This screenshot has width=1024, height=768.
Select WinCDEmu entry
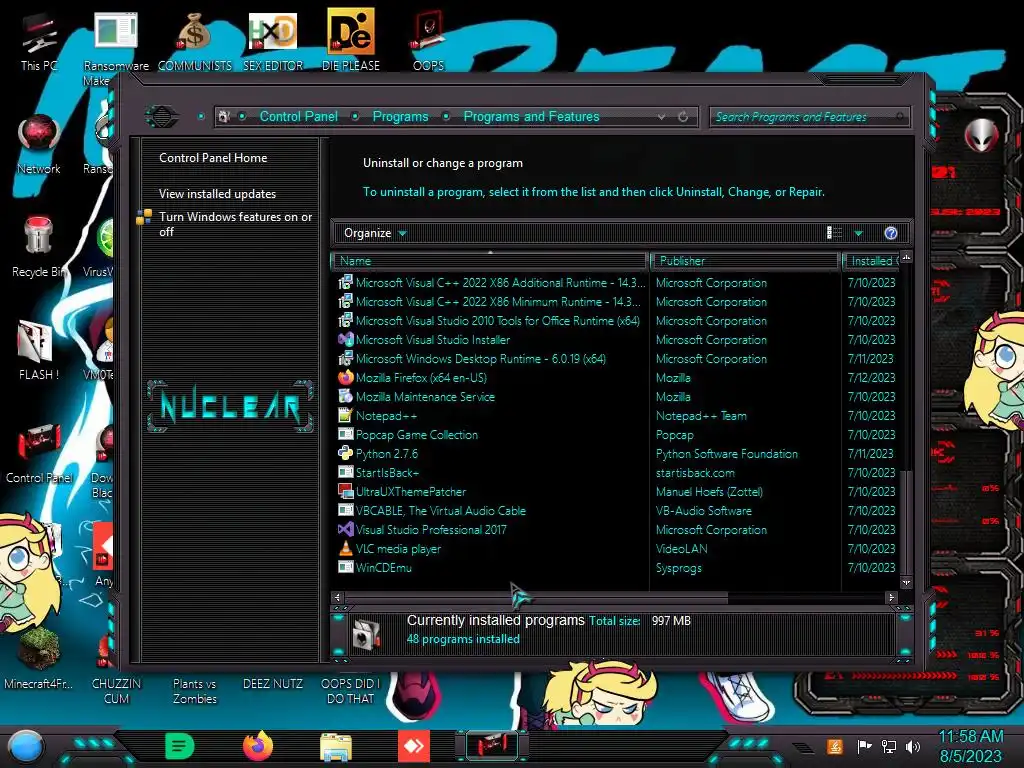click(383, 568)
